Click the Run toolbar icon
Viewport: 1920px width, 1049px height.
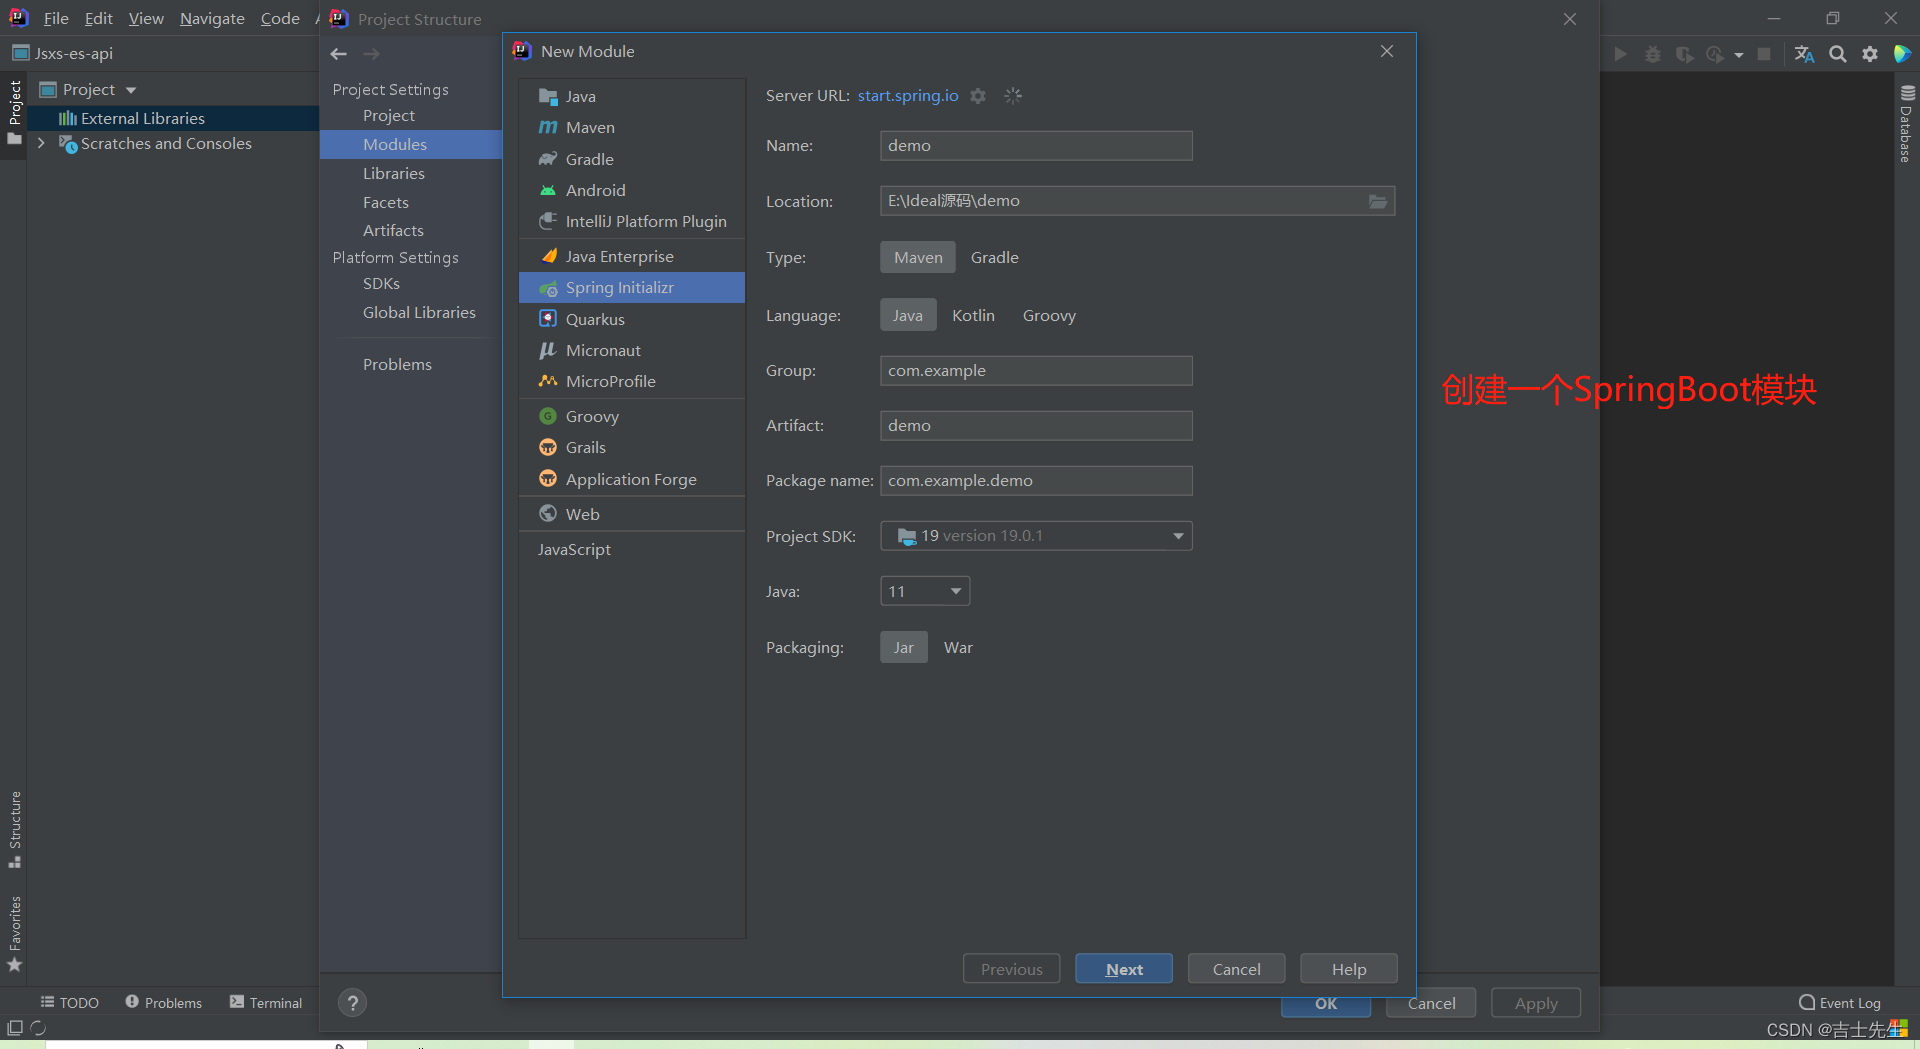tap(1620, 54)
